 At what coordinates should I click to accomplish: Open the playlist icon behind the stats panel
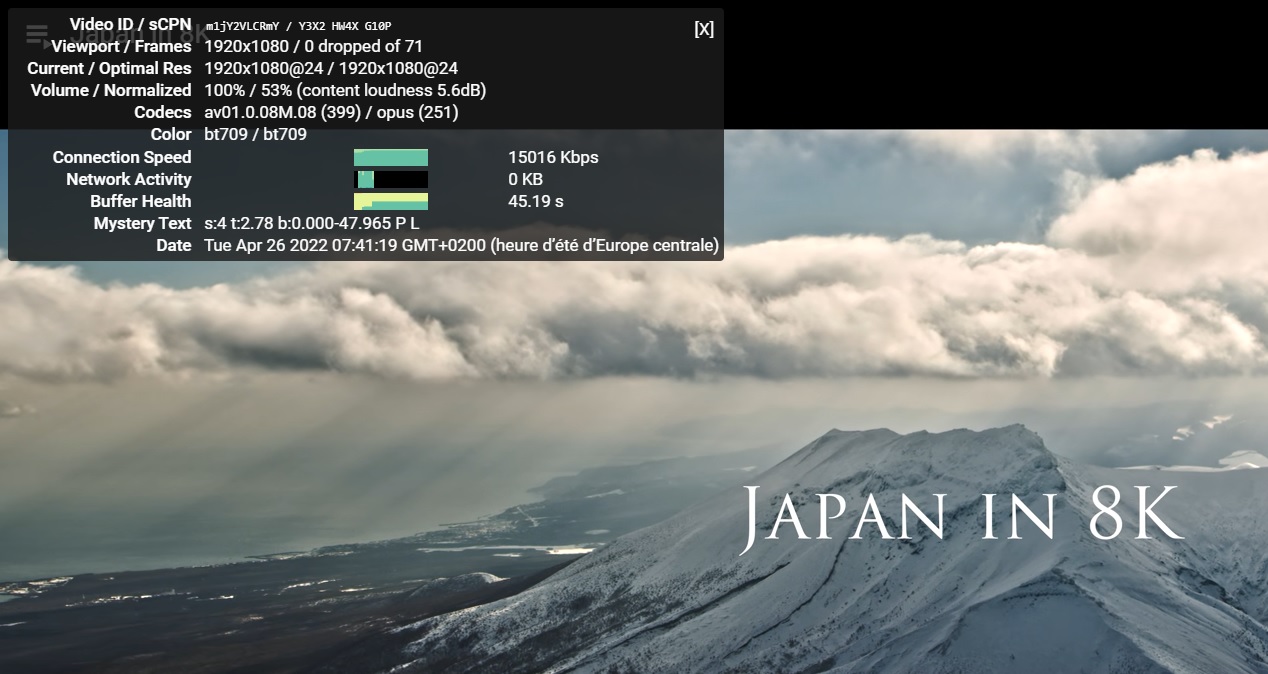(x=39, y=37)
